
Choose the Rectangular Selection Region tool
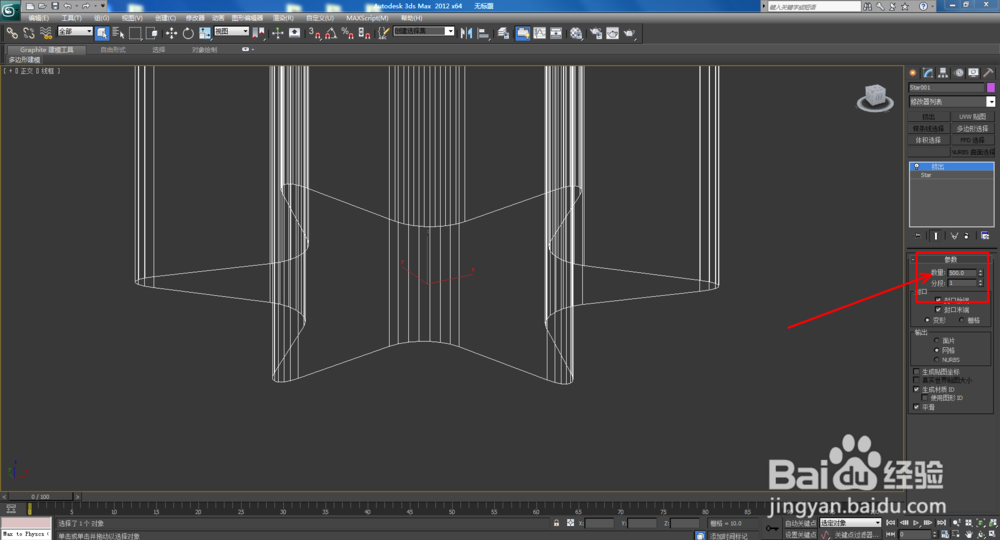pyautogui.click(x=135, y=33)
